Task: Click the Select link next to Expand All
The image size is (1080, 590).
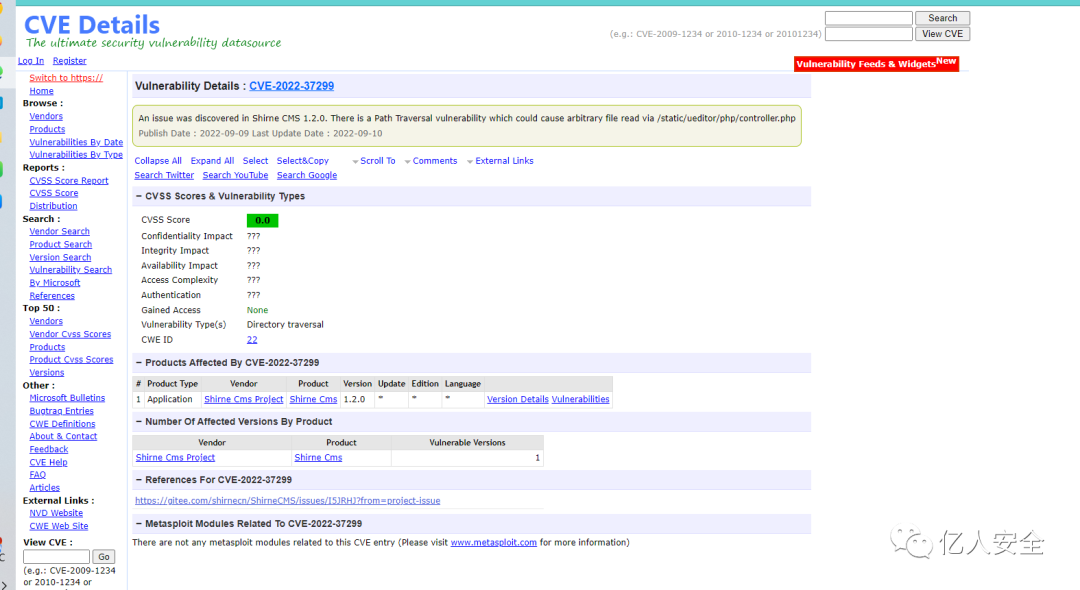Action: pyautogui.click(x=255, y=161)
